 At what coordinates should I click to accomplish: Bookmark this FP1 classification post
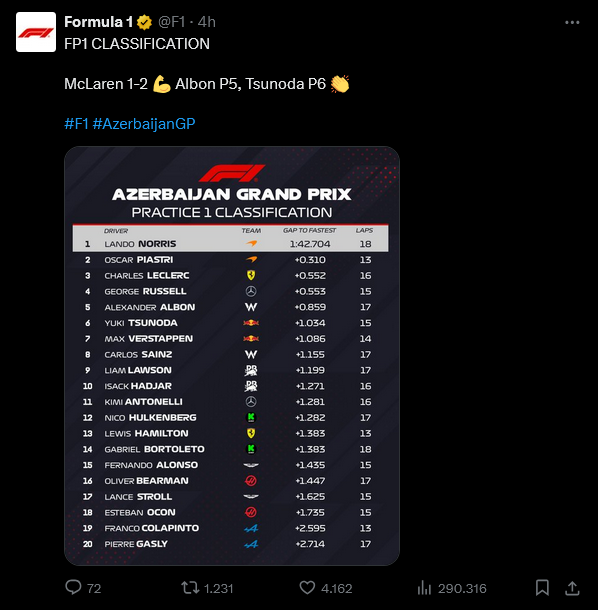point(542,587)
